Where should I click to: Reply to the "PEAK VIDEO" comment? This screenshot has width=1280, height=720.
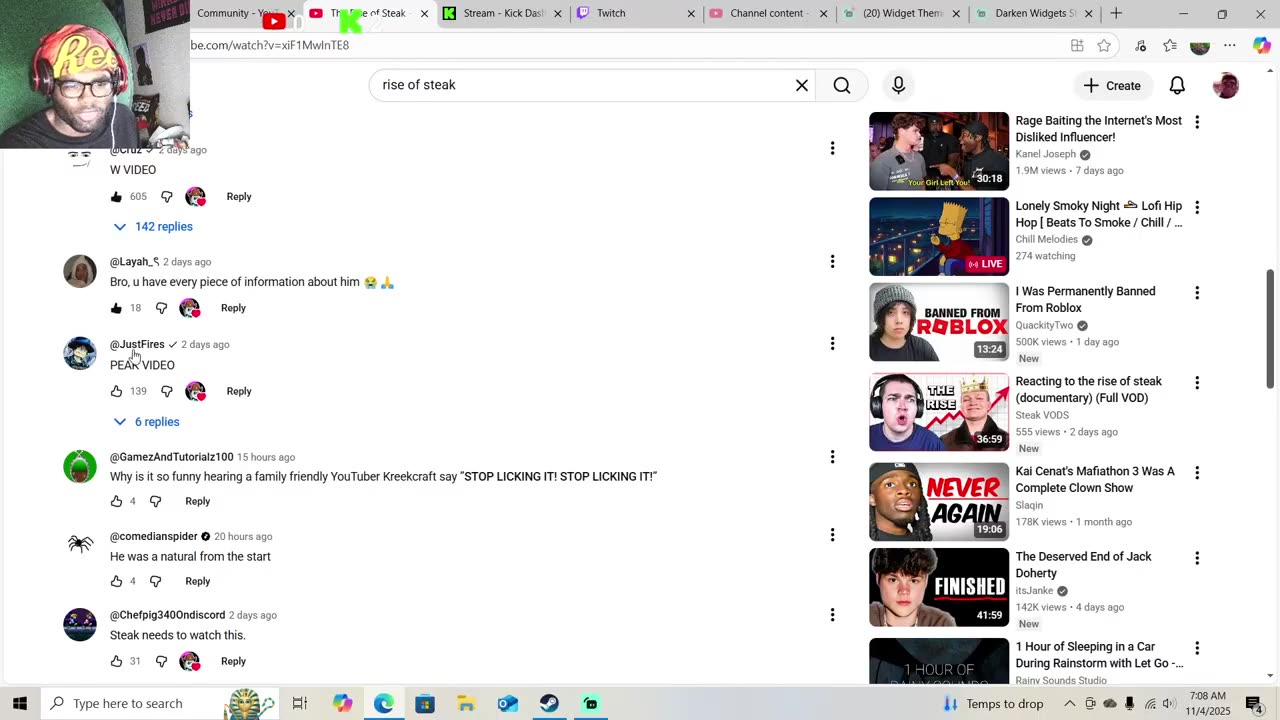pyautogui.click(x=239, y=391)
